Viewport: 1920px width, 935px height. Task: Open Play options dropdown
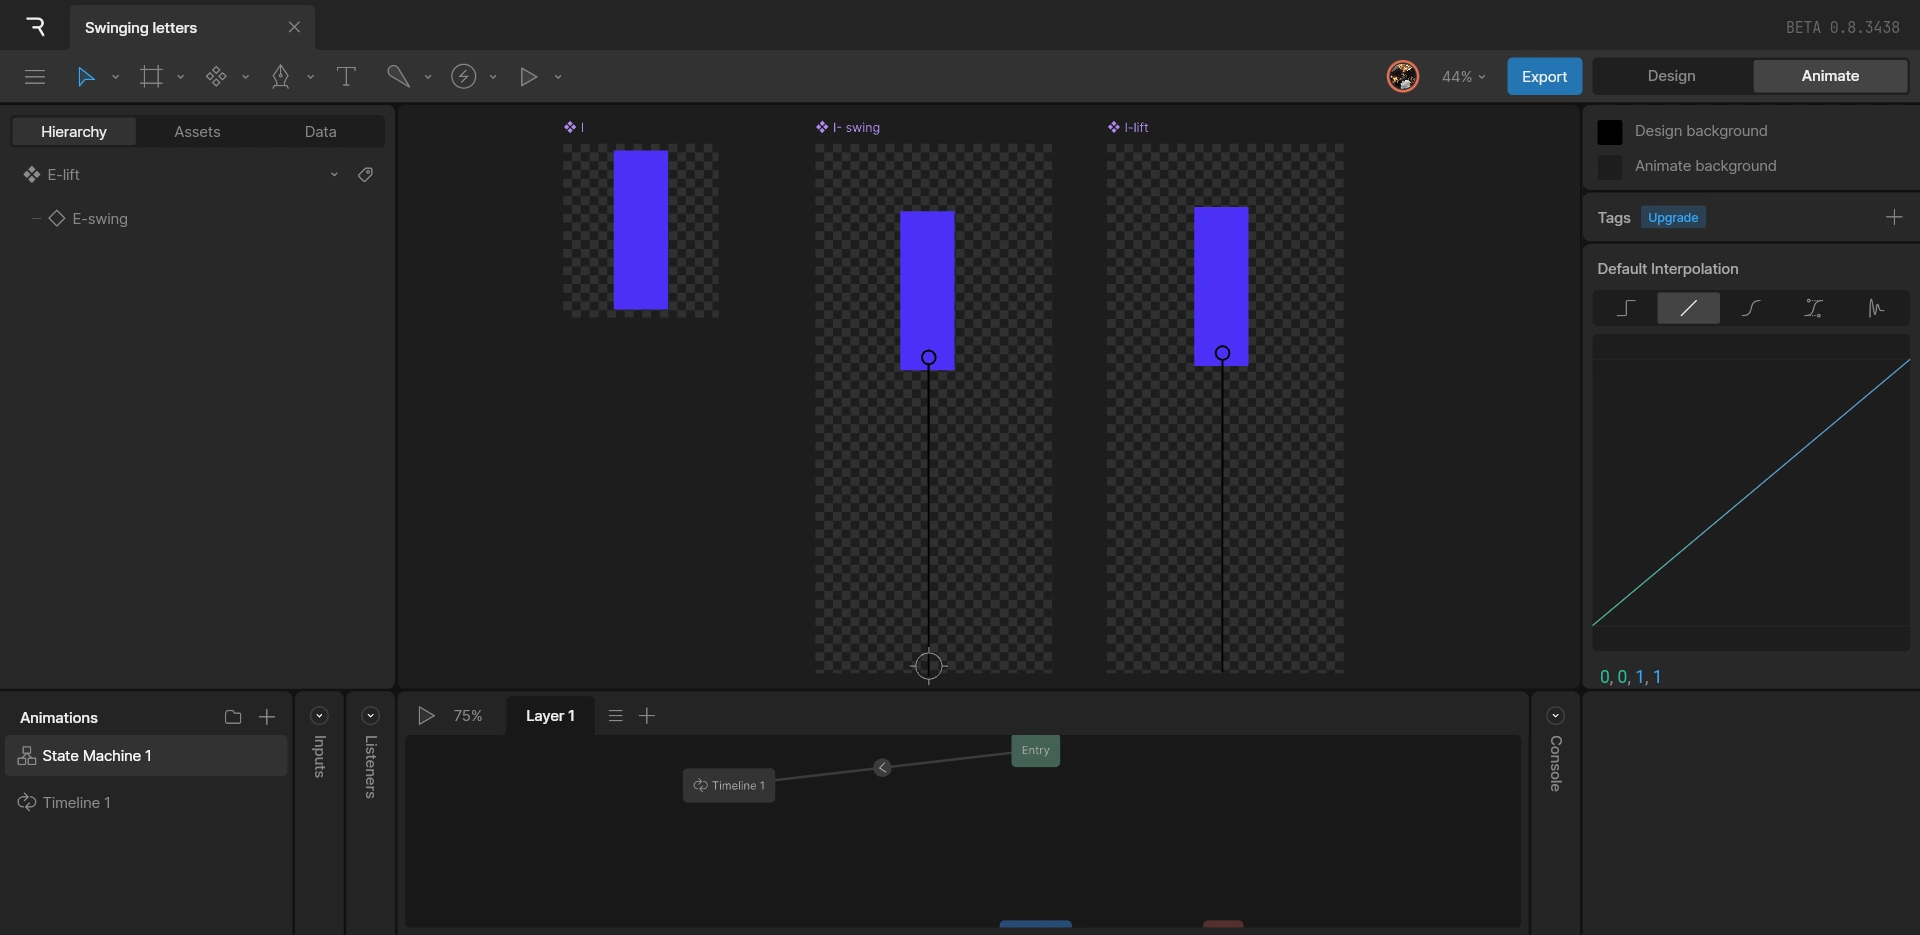coord(558,77)
